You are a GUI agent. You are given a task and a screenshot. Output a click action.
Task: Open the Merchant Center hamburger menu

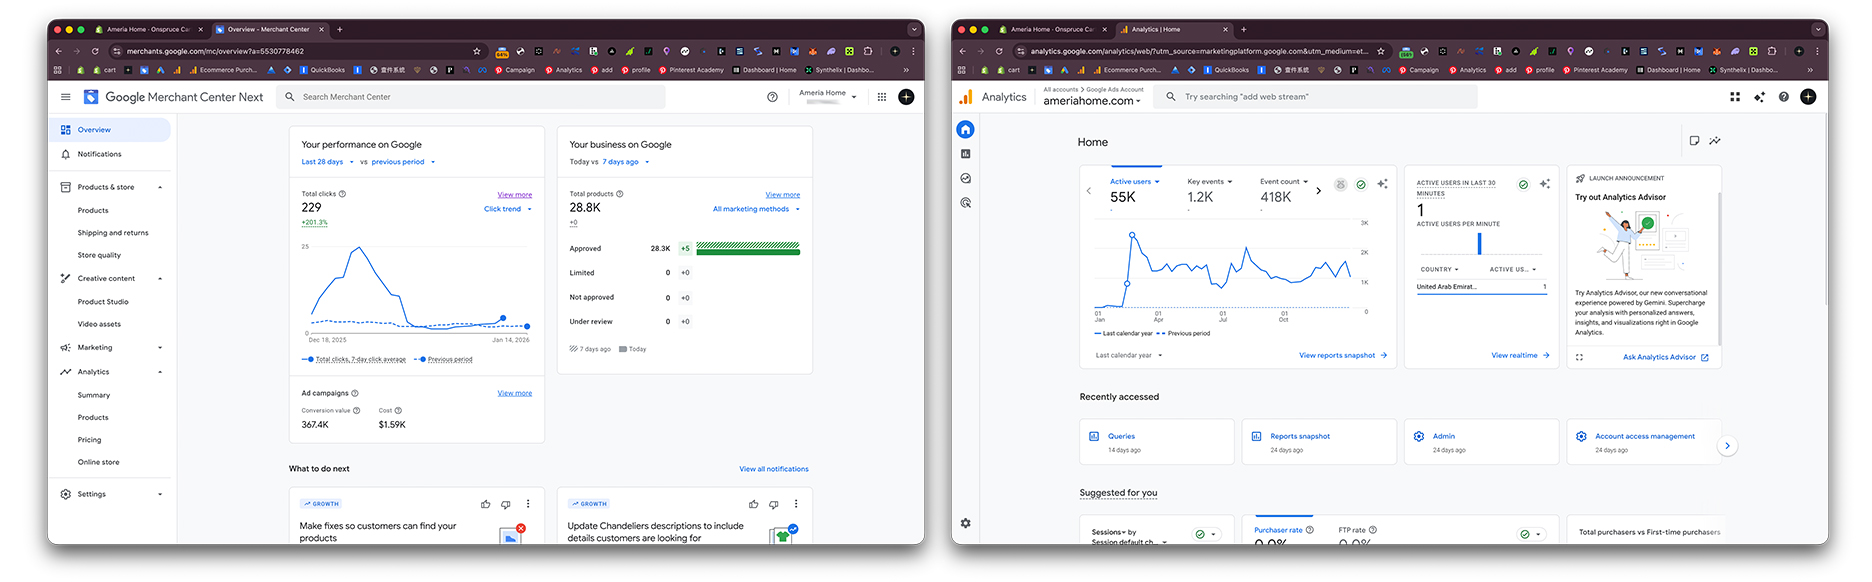pyautogui.click(x=65, y=97)
